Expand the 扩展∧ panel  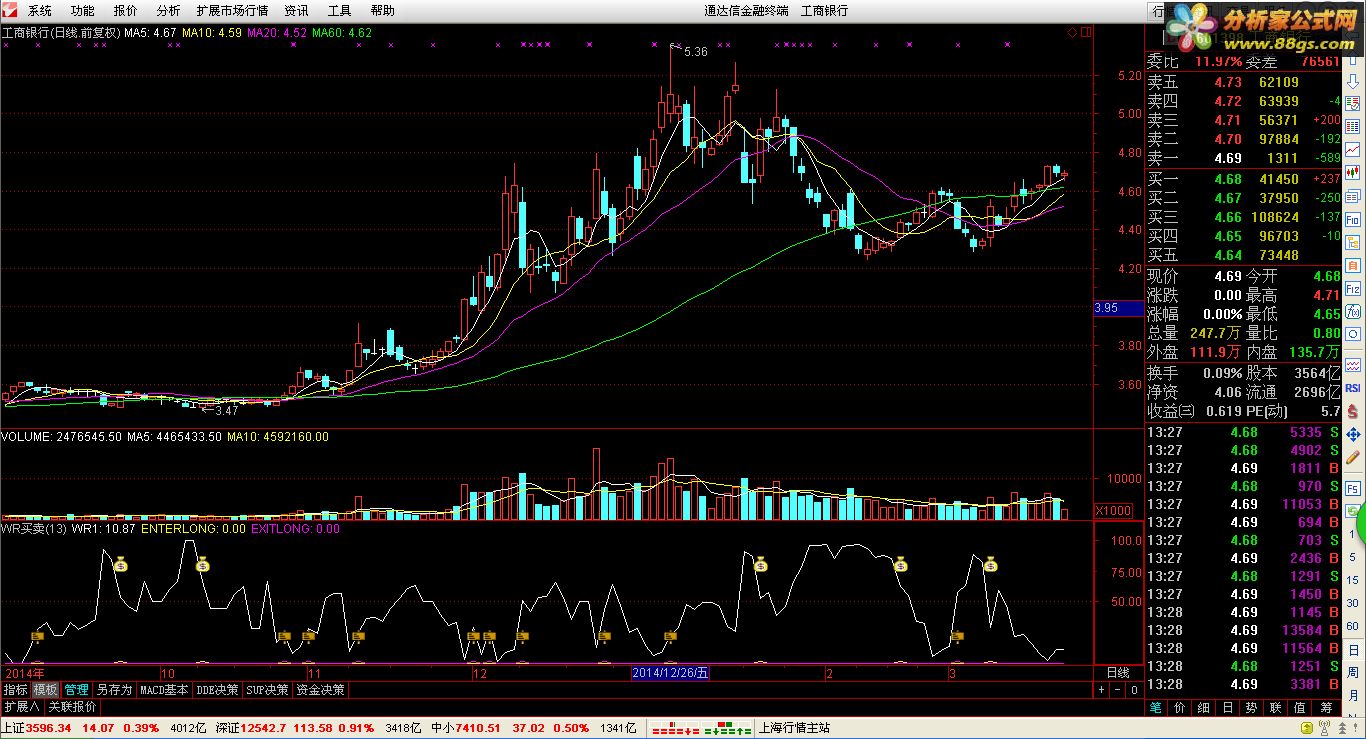click(x=21, y=706)
